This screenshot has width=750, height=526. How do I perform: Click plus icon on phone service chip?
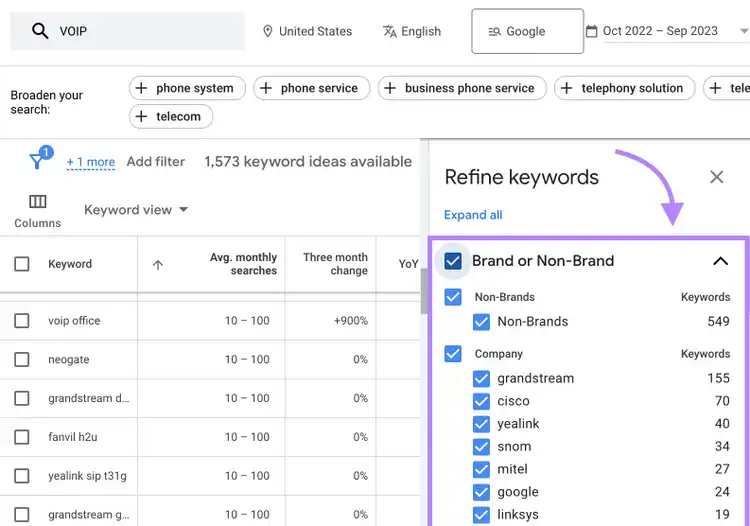pos(266,88)
